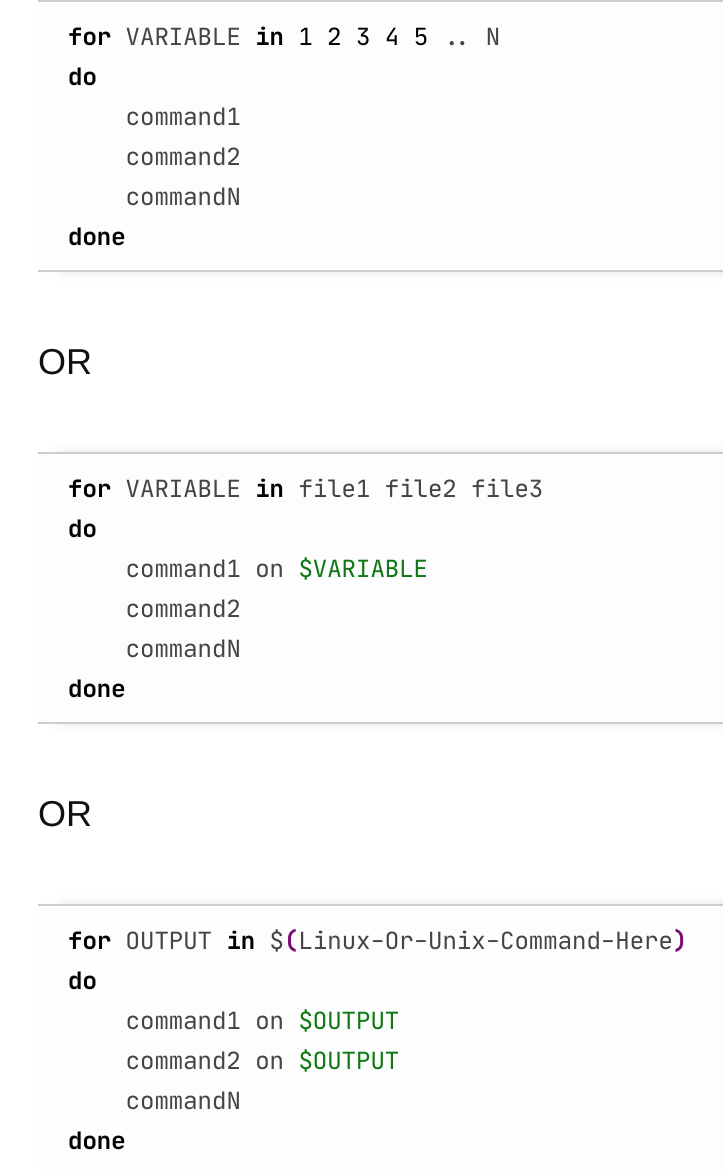Click command2 in the second code block

pos(183,609)
